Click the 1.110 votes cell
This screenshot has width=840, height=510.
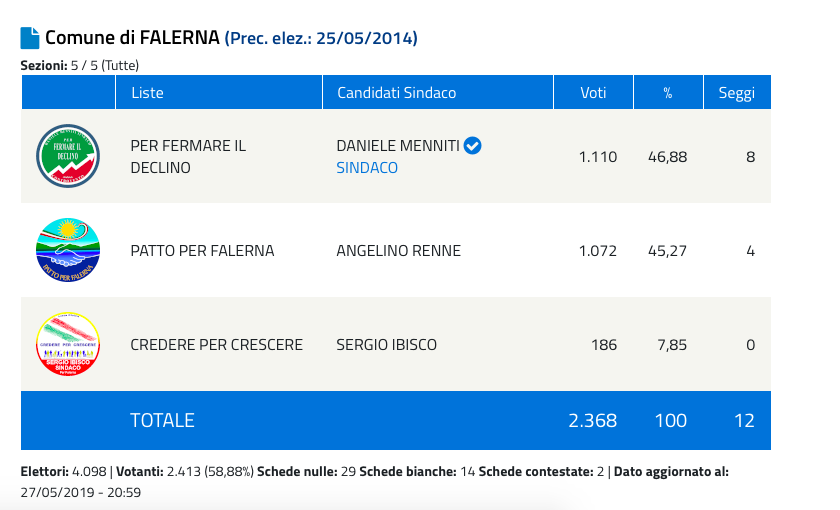pyautogui.click(x=597, y=157)
